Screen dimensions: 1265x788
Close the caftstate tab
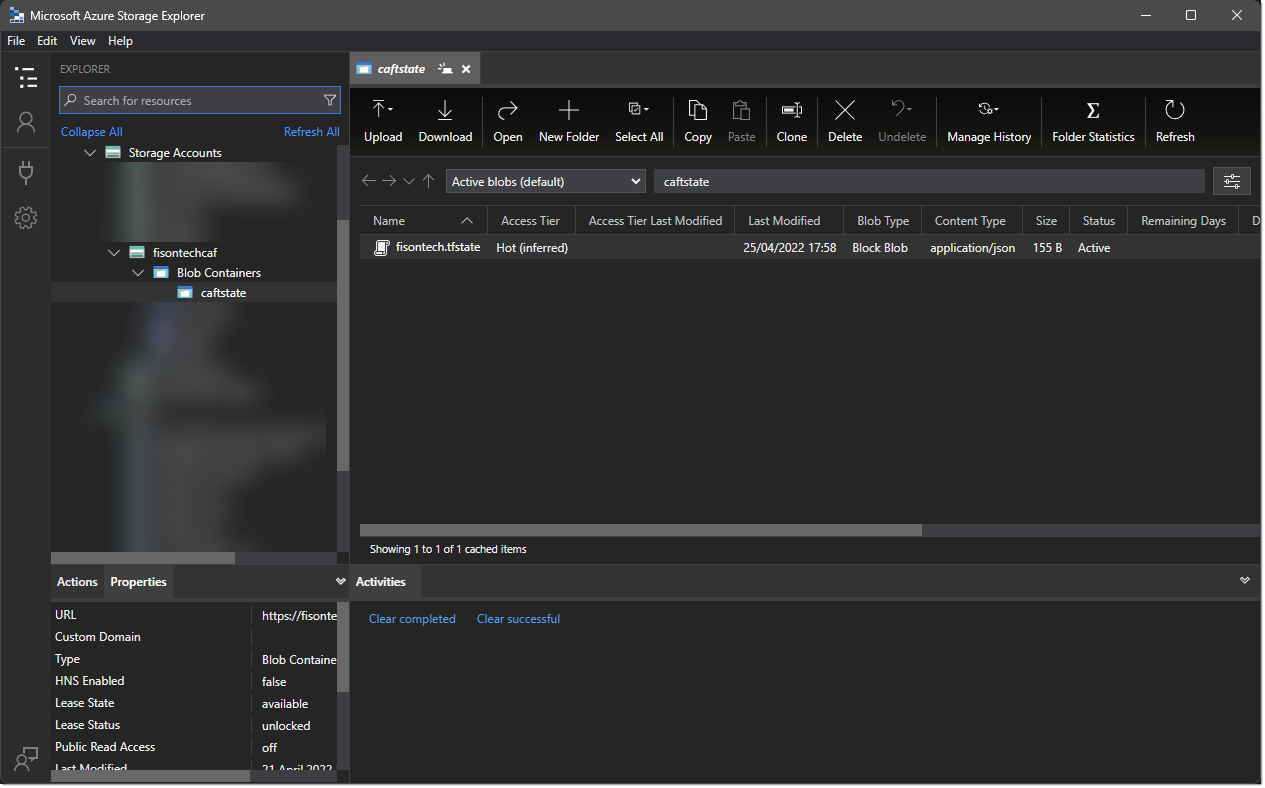[x=466, y=69]
